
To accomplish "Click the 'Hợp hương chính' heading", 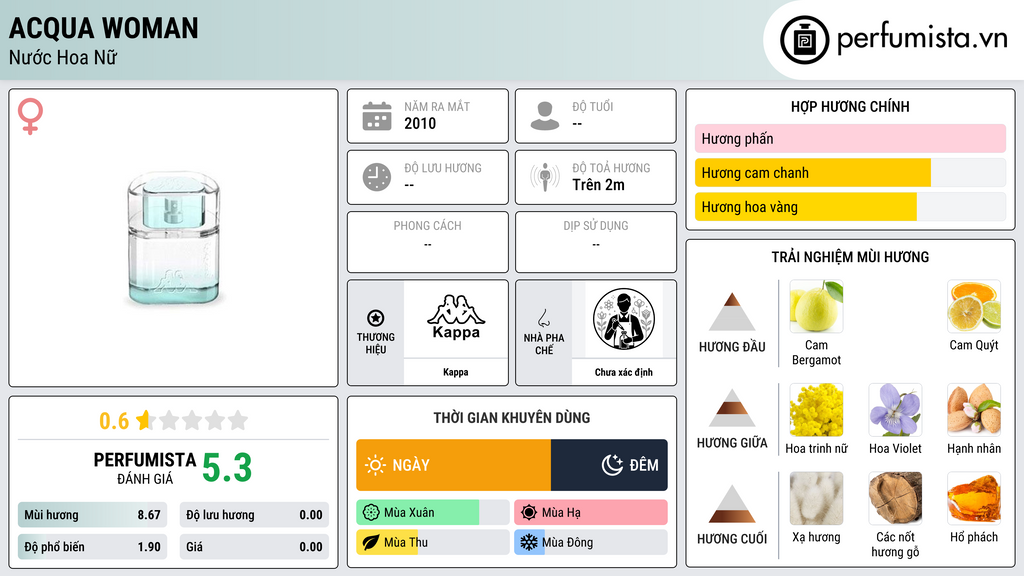I will click(x=850, y=106).
